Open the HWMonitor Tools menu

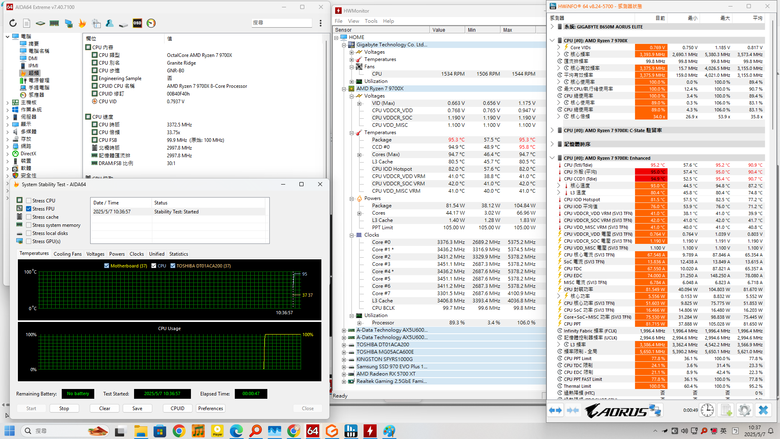(x=371, y=21)
